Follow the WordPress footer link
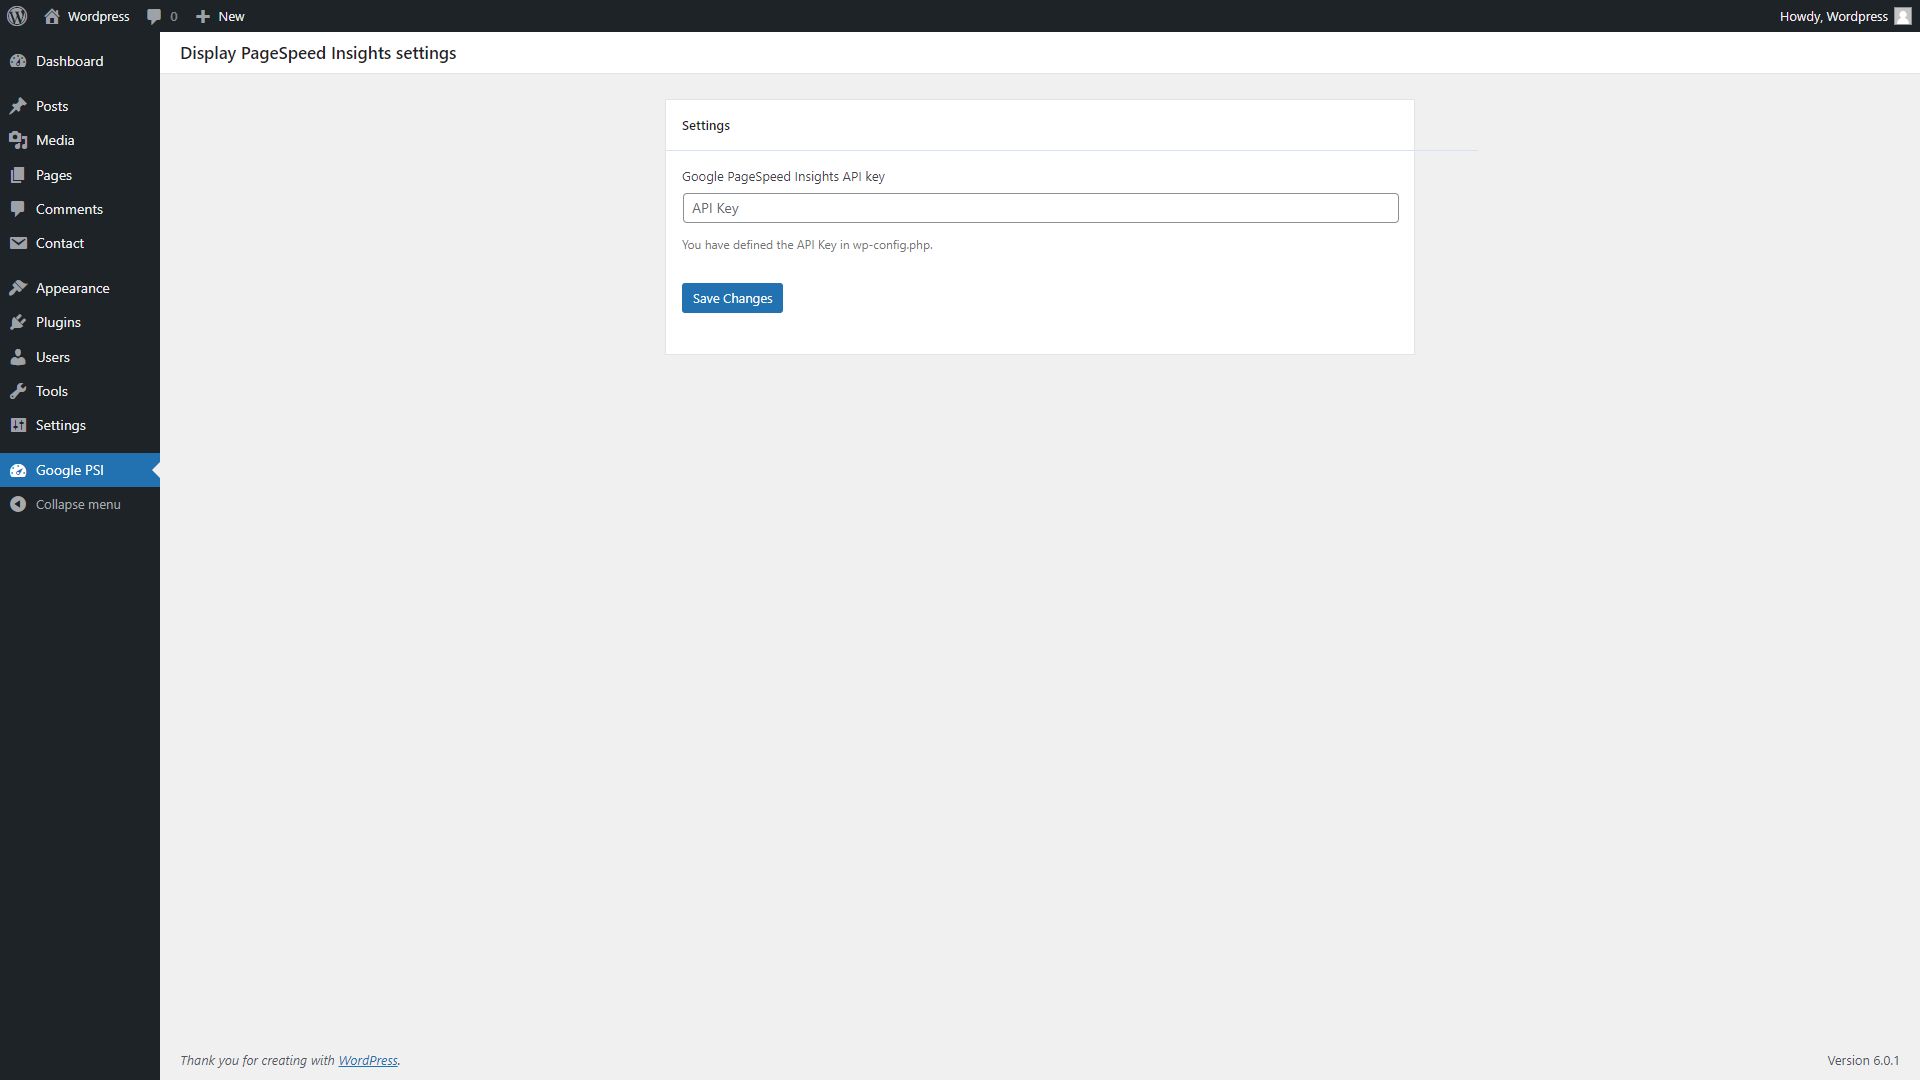The width and height of the screenshot is (1920, 1080). click(367, 1060)
